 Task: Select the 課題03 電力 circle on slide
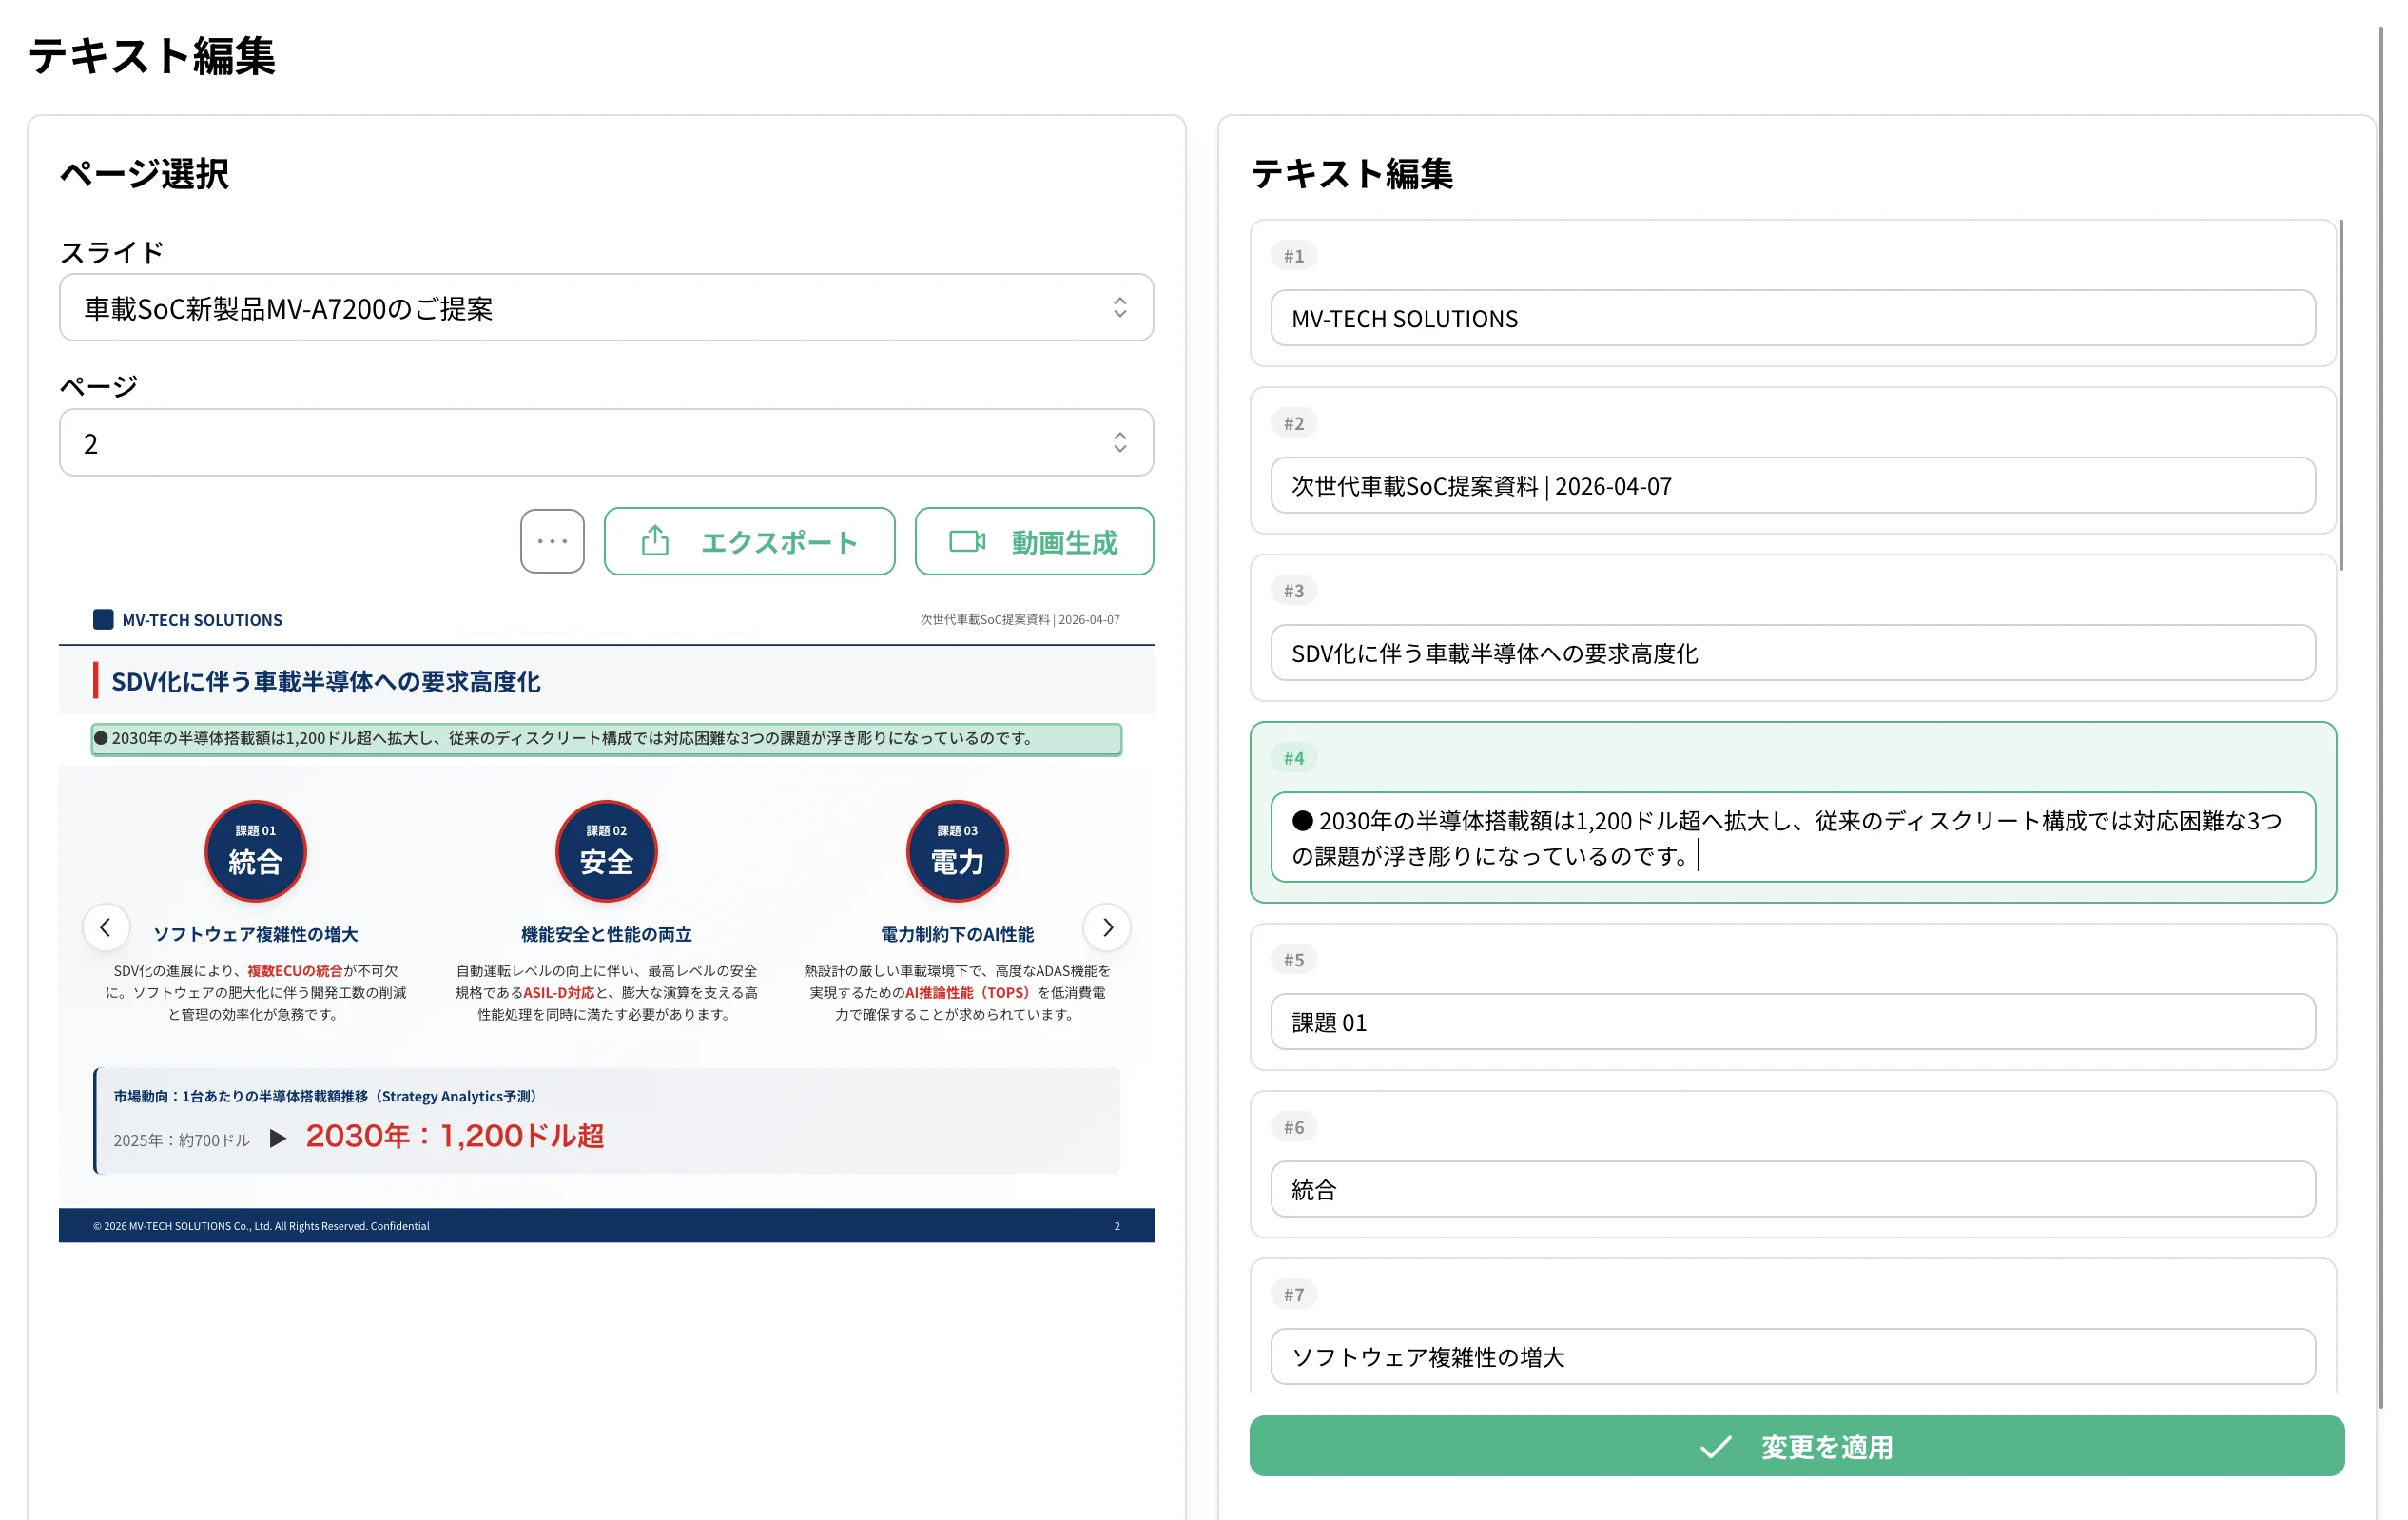pyautogui.click(x=957, y=851)
